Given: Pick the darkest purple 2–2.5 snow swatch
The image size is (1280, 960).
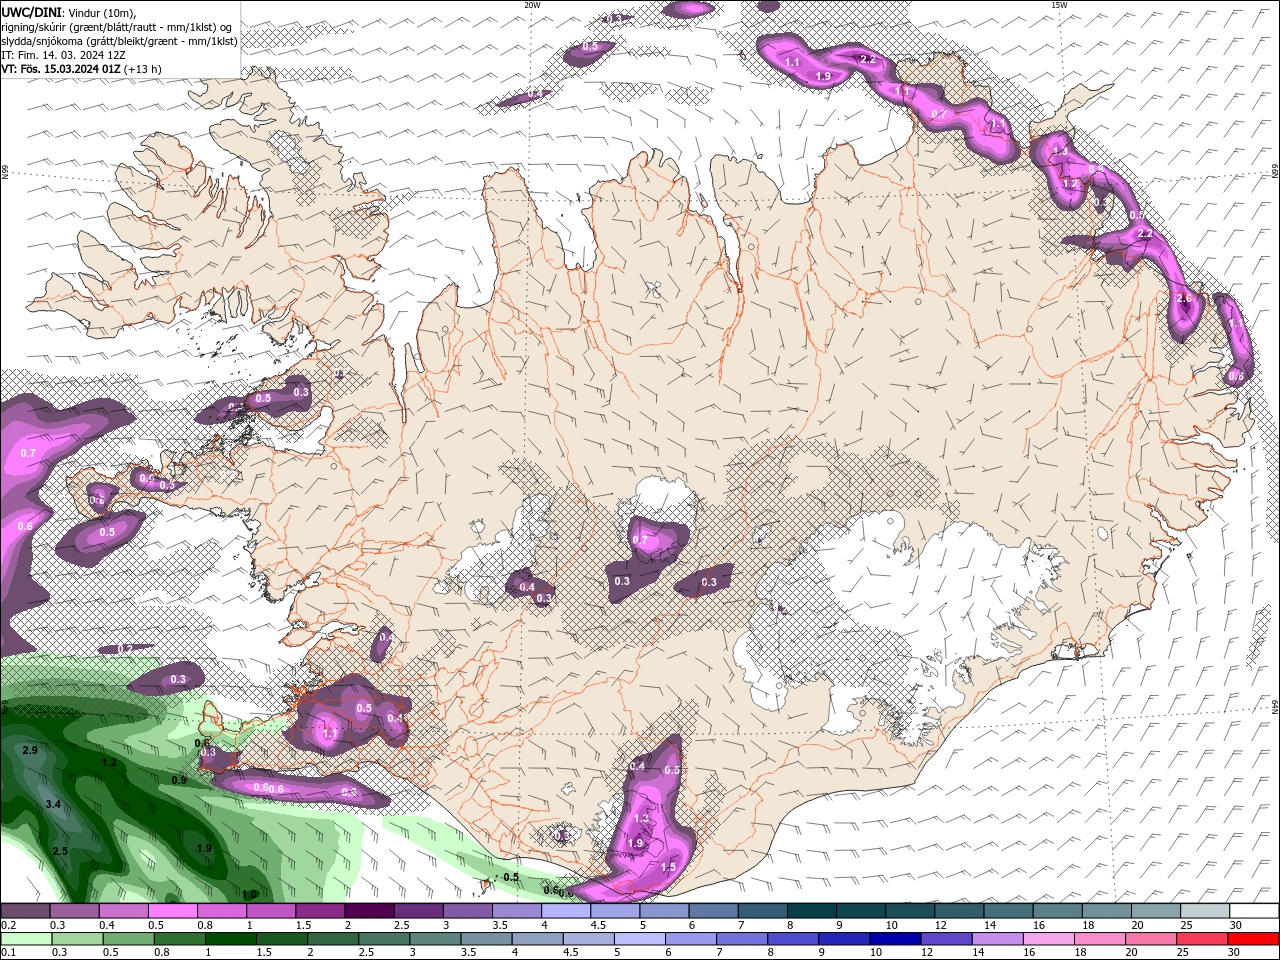Looking at the screenshot, I should [x=369, y=911].
